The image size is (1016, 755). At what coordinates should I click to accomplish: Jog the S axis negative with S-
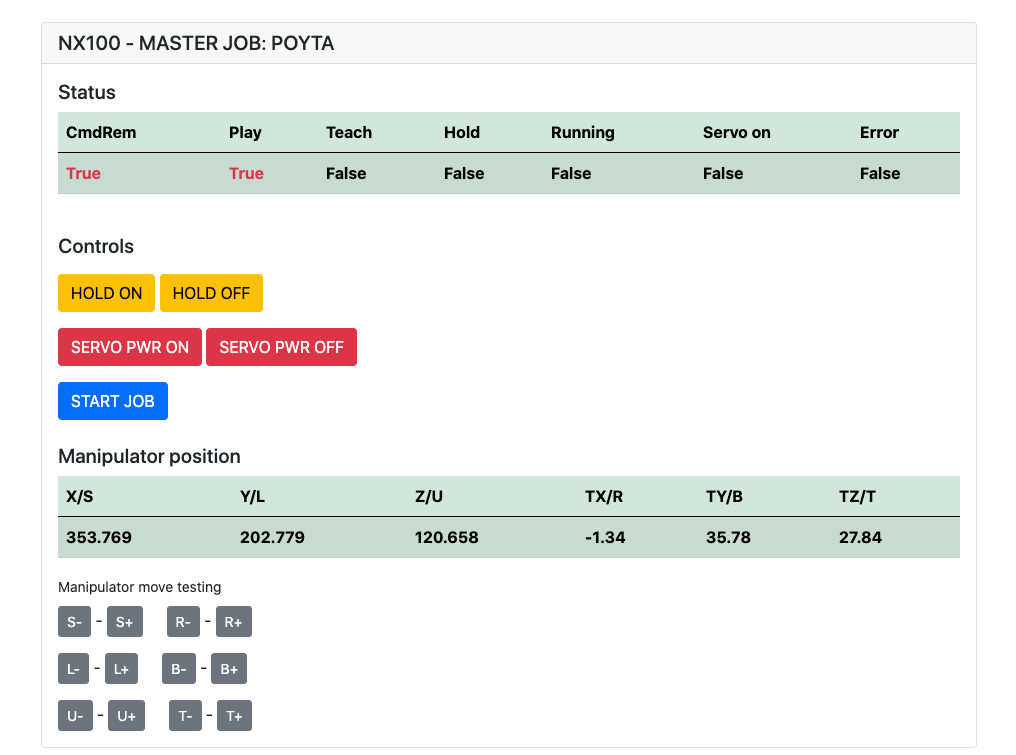74,621
